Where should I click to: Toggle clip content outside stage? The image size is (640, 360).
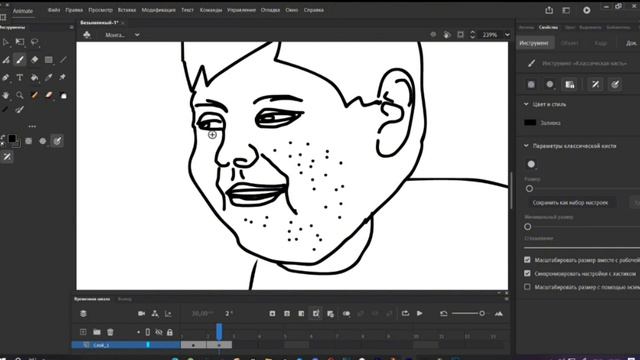(460, 35)
